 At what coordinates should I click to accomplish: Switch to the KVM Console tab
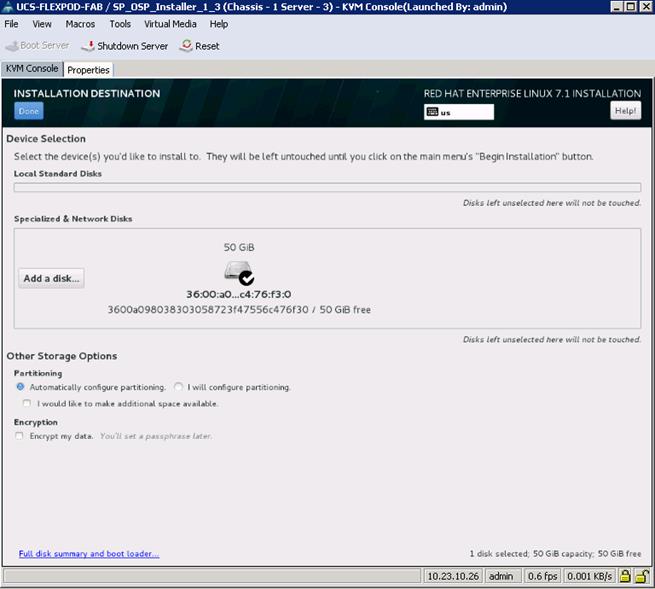[x=32, y=69]
